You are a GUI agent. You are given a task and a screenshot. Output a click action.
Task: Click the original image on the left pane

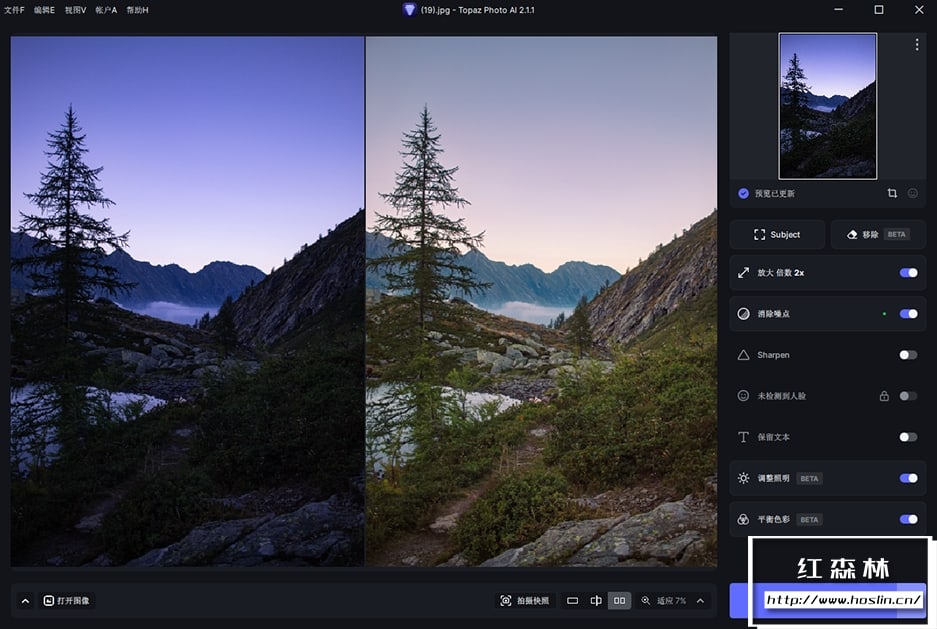pos(188,301)
